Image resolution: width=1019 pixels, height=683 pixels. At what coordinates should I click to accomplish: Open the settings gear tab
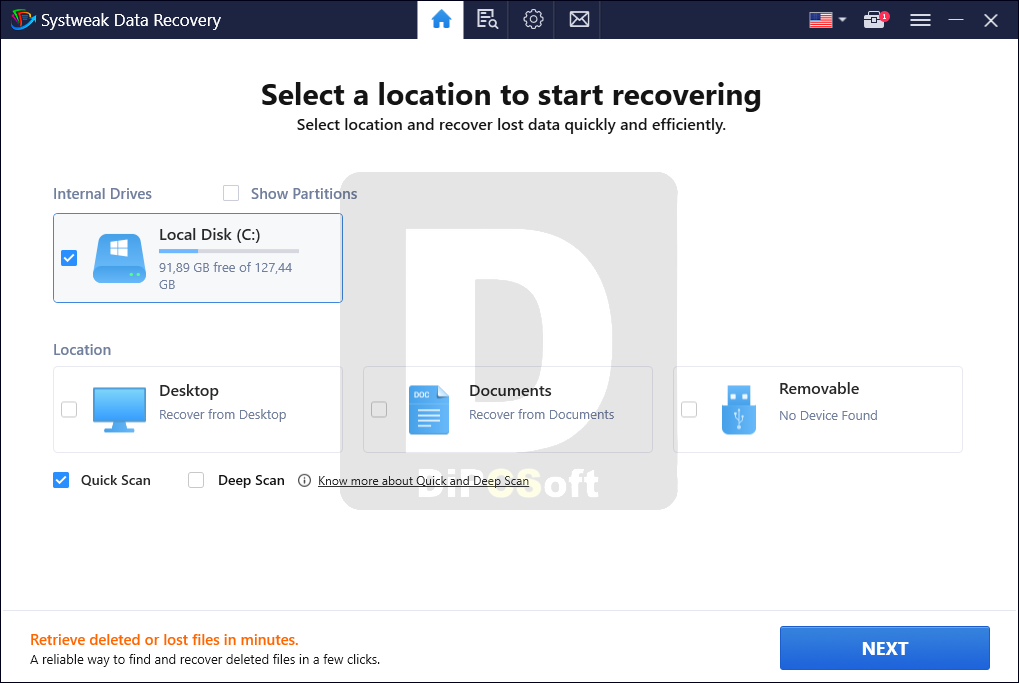(533, 19)
